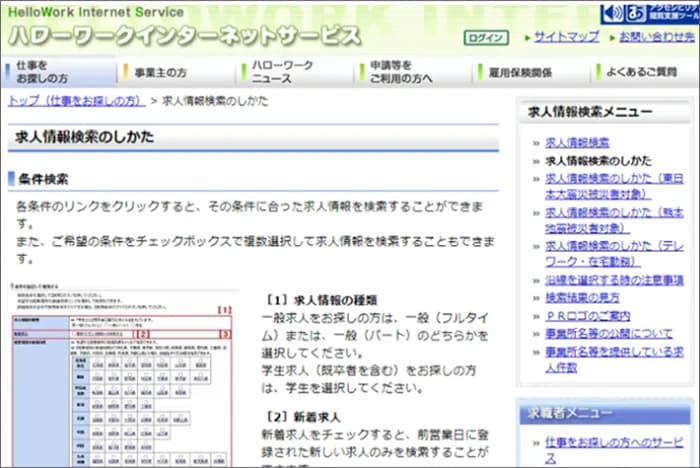Open 求人情報検索のしかた（熊本地震被災者対象） link

point(614,220)
